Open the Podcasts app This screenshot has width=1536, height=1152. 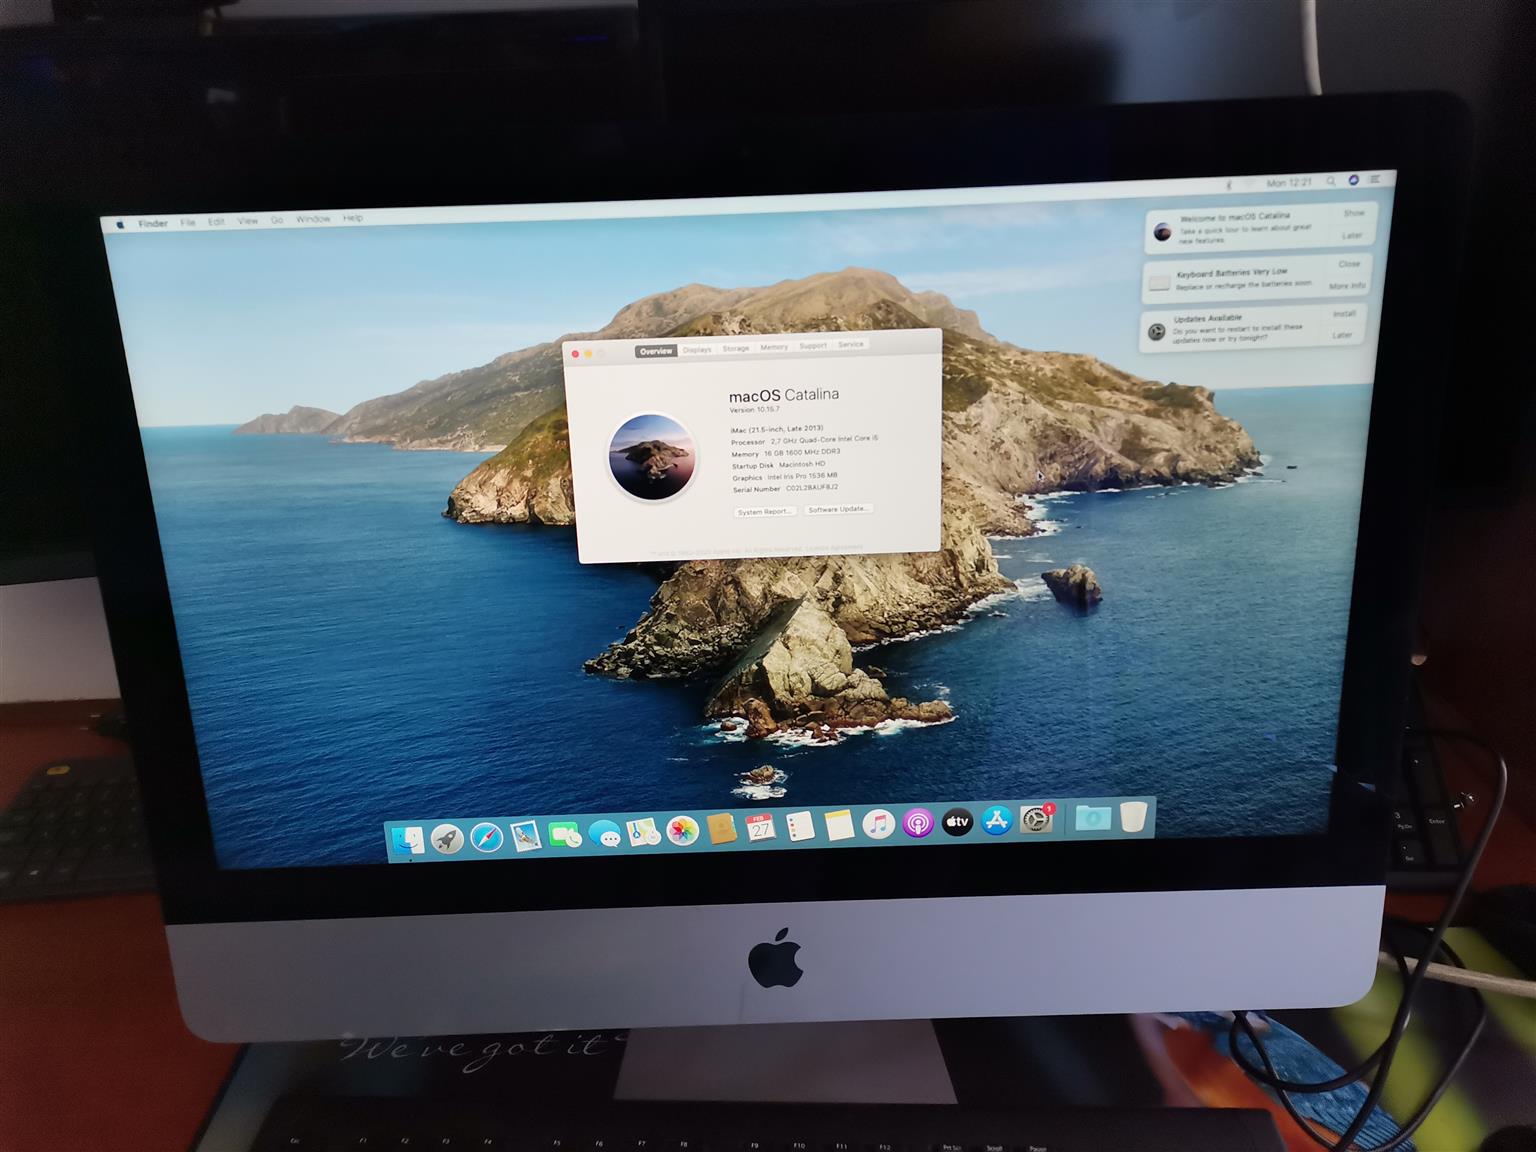[917, 824]
